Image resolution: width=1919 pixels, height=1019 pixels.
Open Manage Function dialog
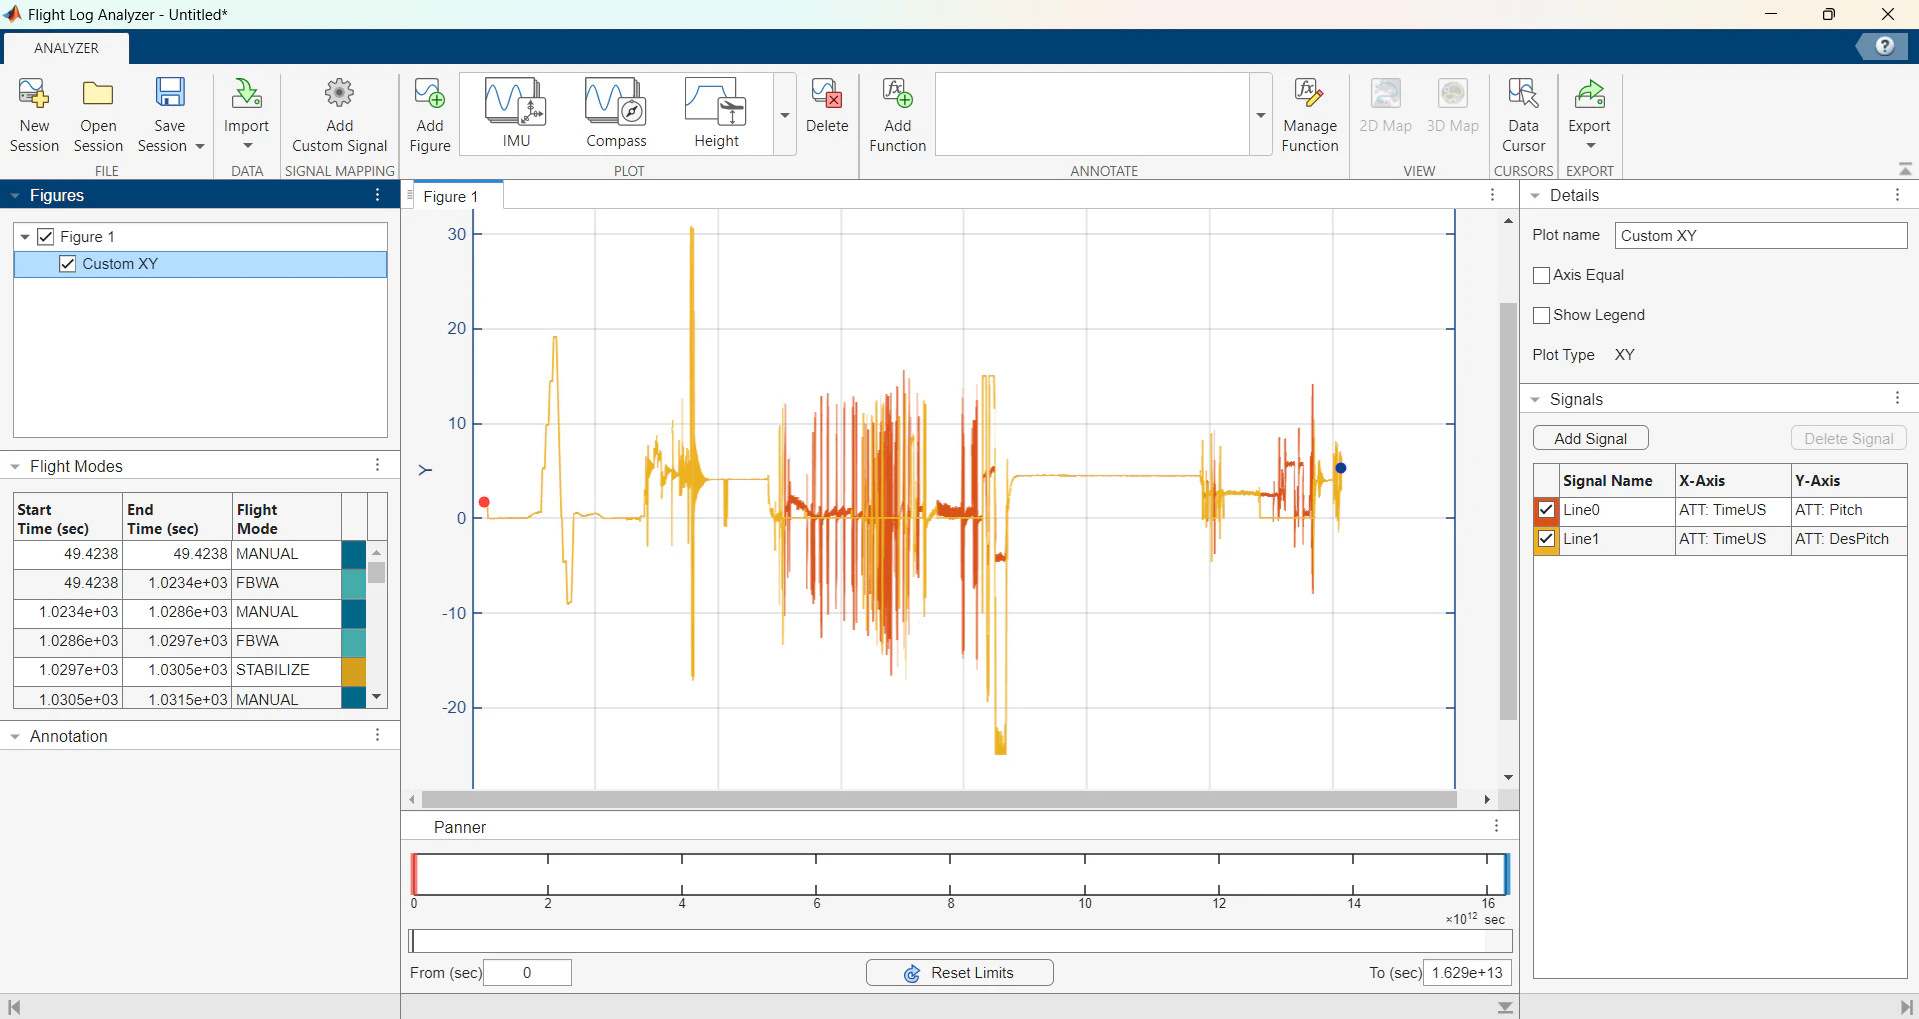pos(1309,114)
